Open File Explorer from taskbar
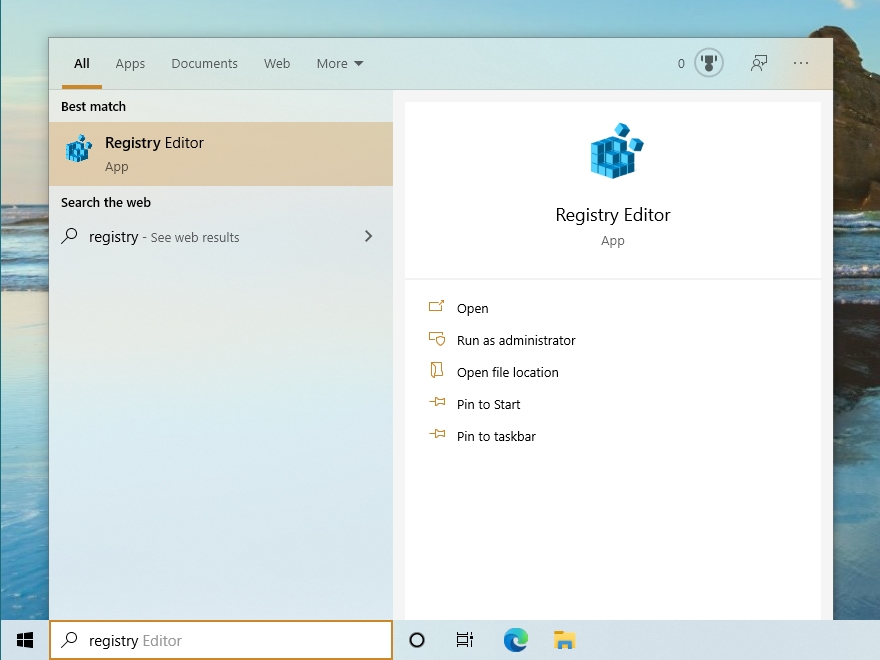This screenshot has height=660, width=880. click(565, 640)
